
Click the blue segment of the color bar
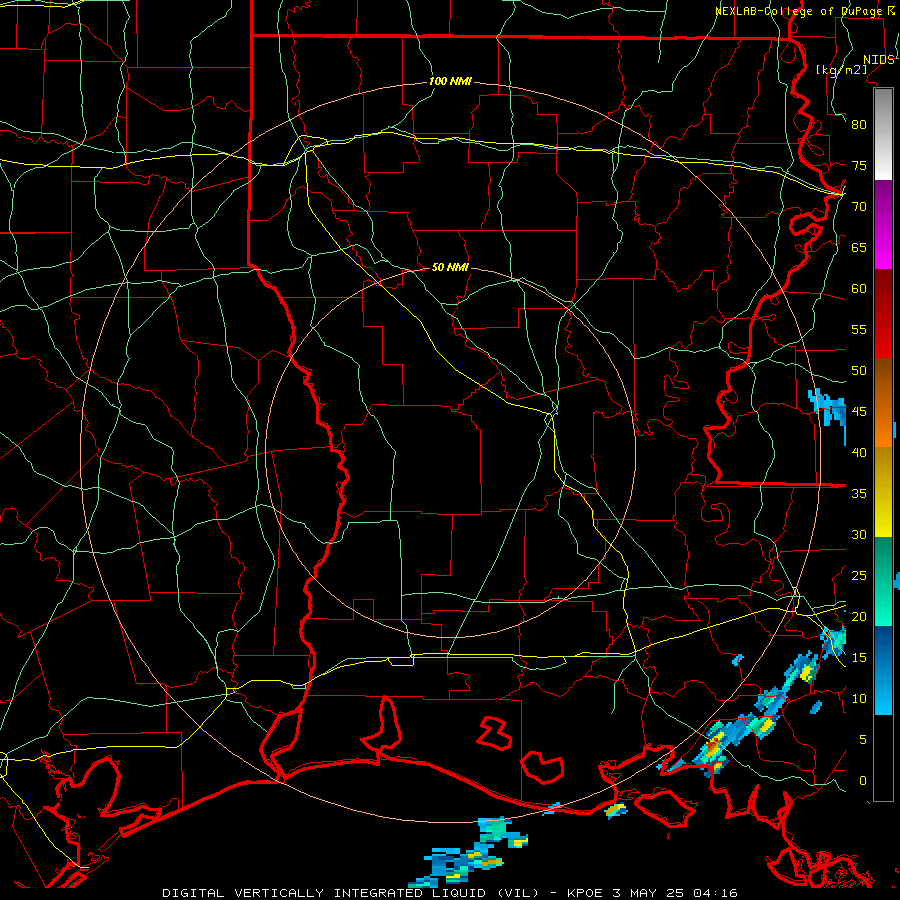point(883,670)
